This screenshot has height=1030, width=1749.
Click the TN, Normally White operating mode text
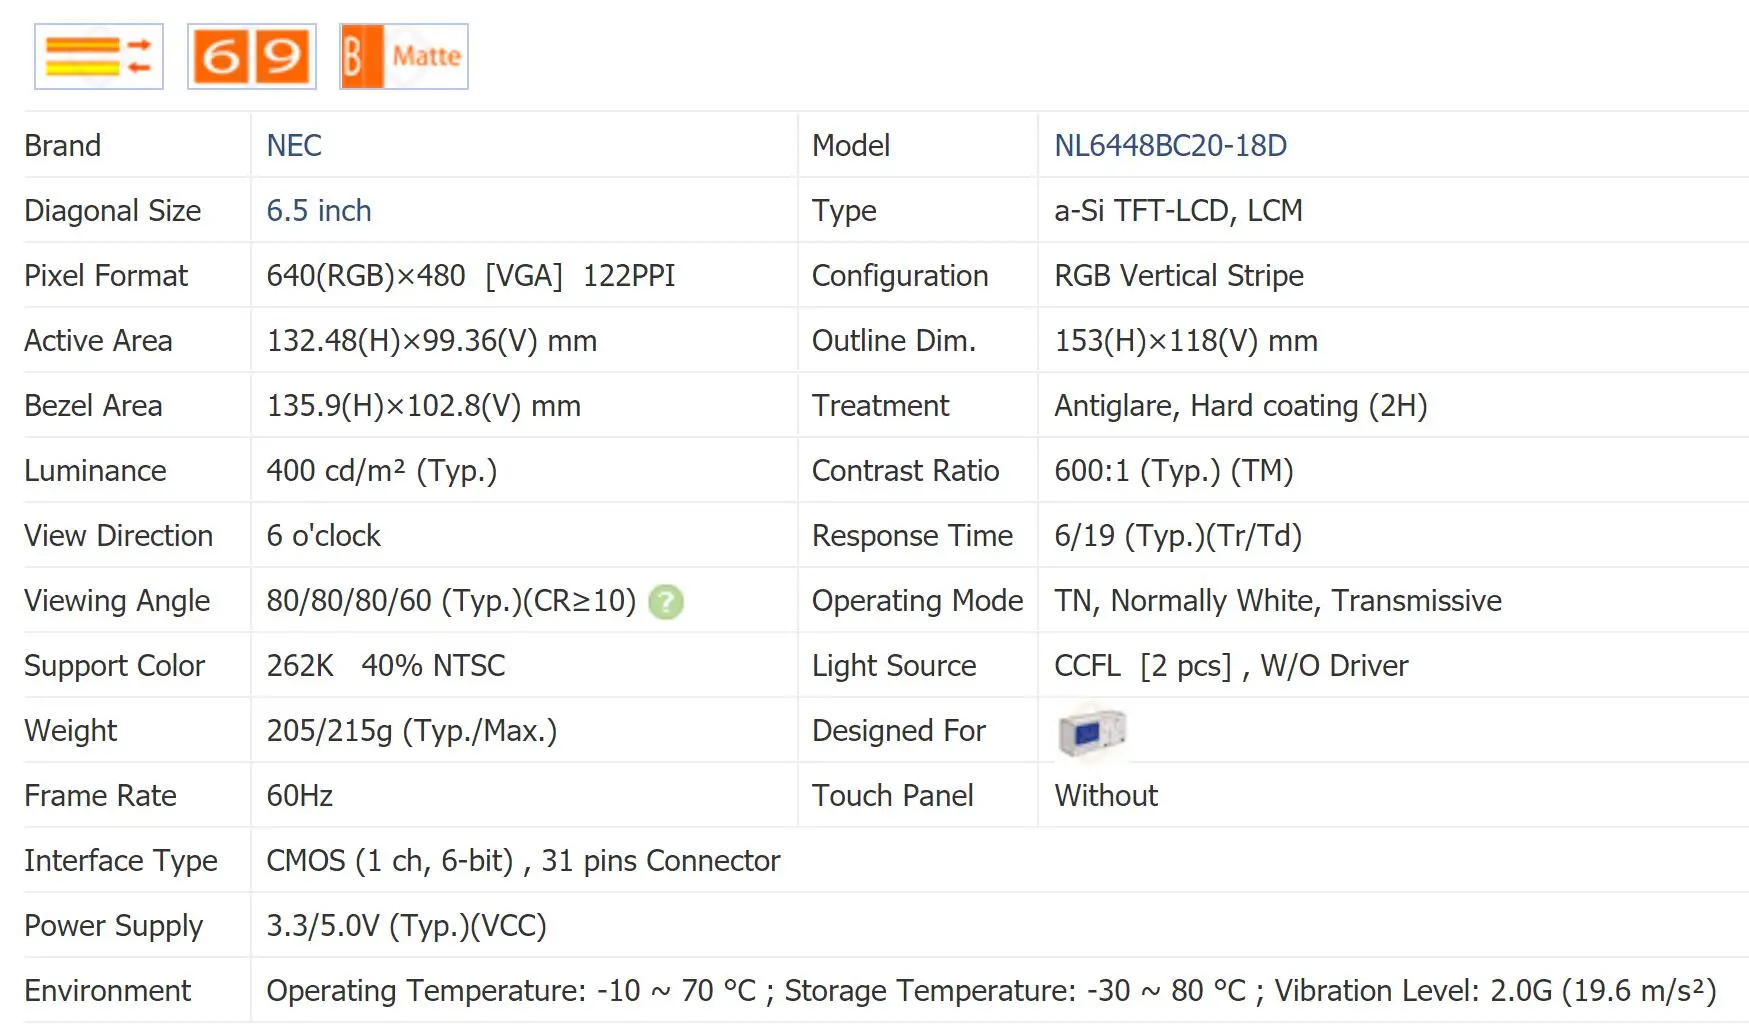[x=1277, y=601]
